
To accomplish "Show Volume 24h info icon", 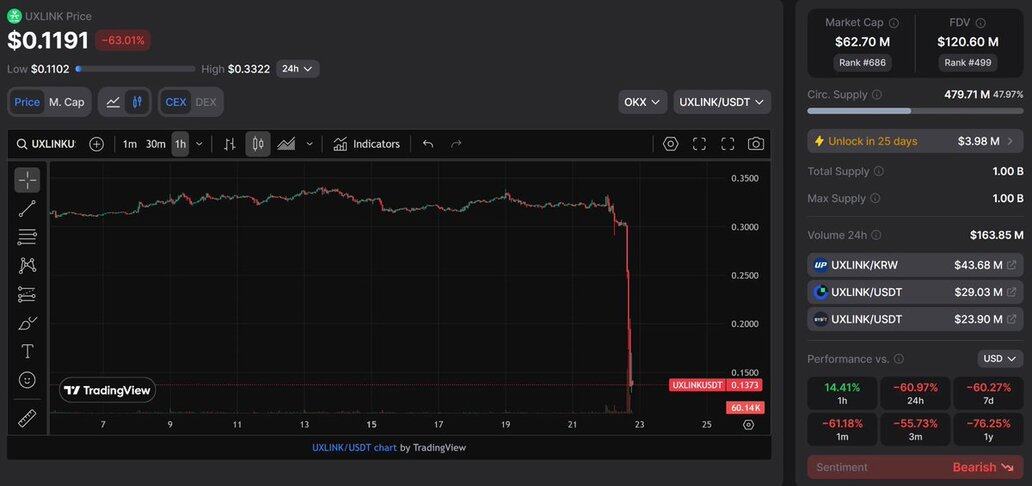I will pyautogui.click(x=877, y=235).
